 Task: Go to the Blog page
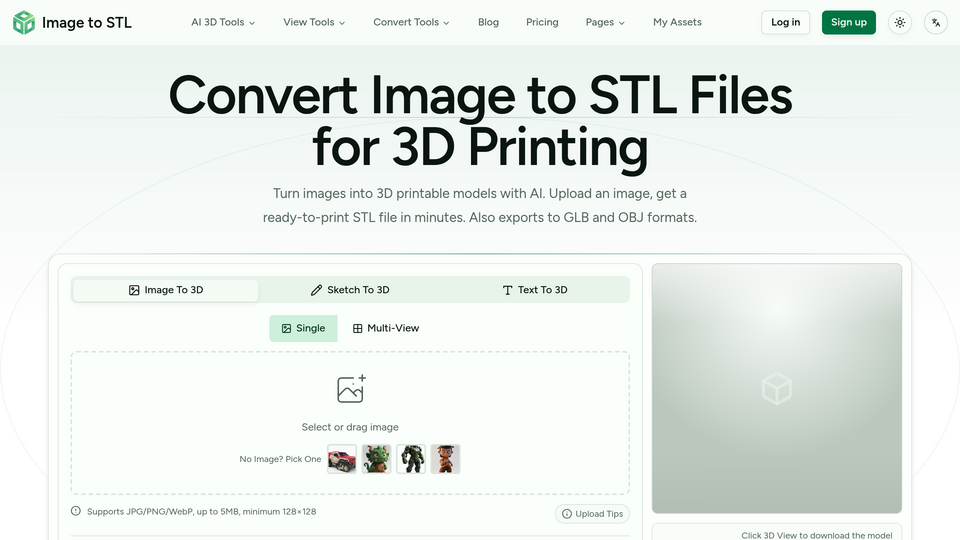tap(489, 22)
